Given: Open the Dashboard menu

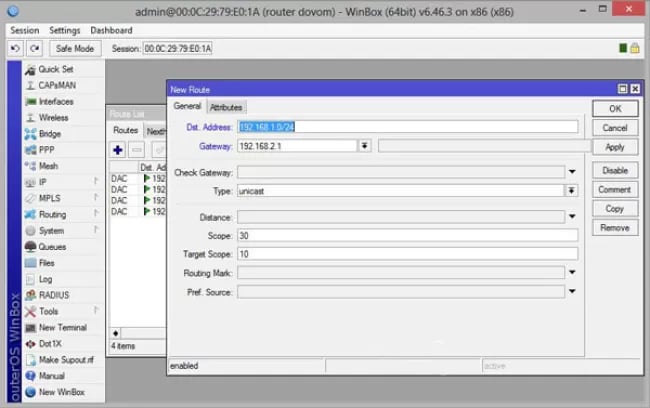Looking at the screenshot, I should pos(111,30).
